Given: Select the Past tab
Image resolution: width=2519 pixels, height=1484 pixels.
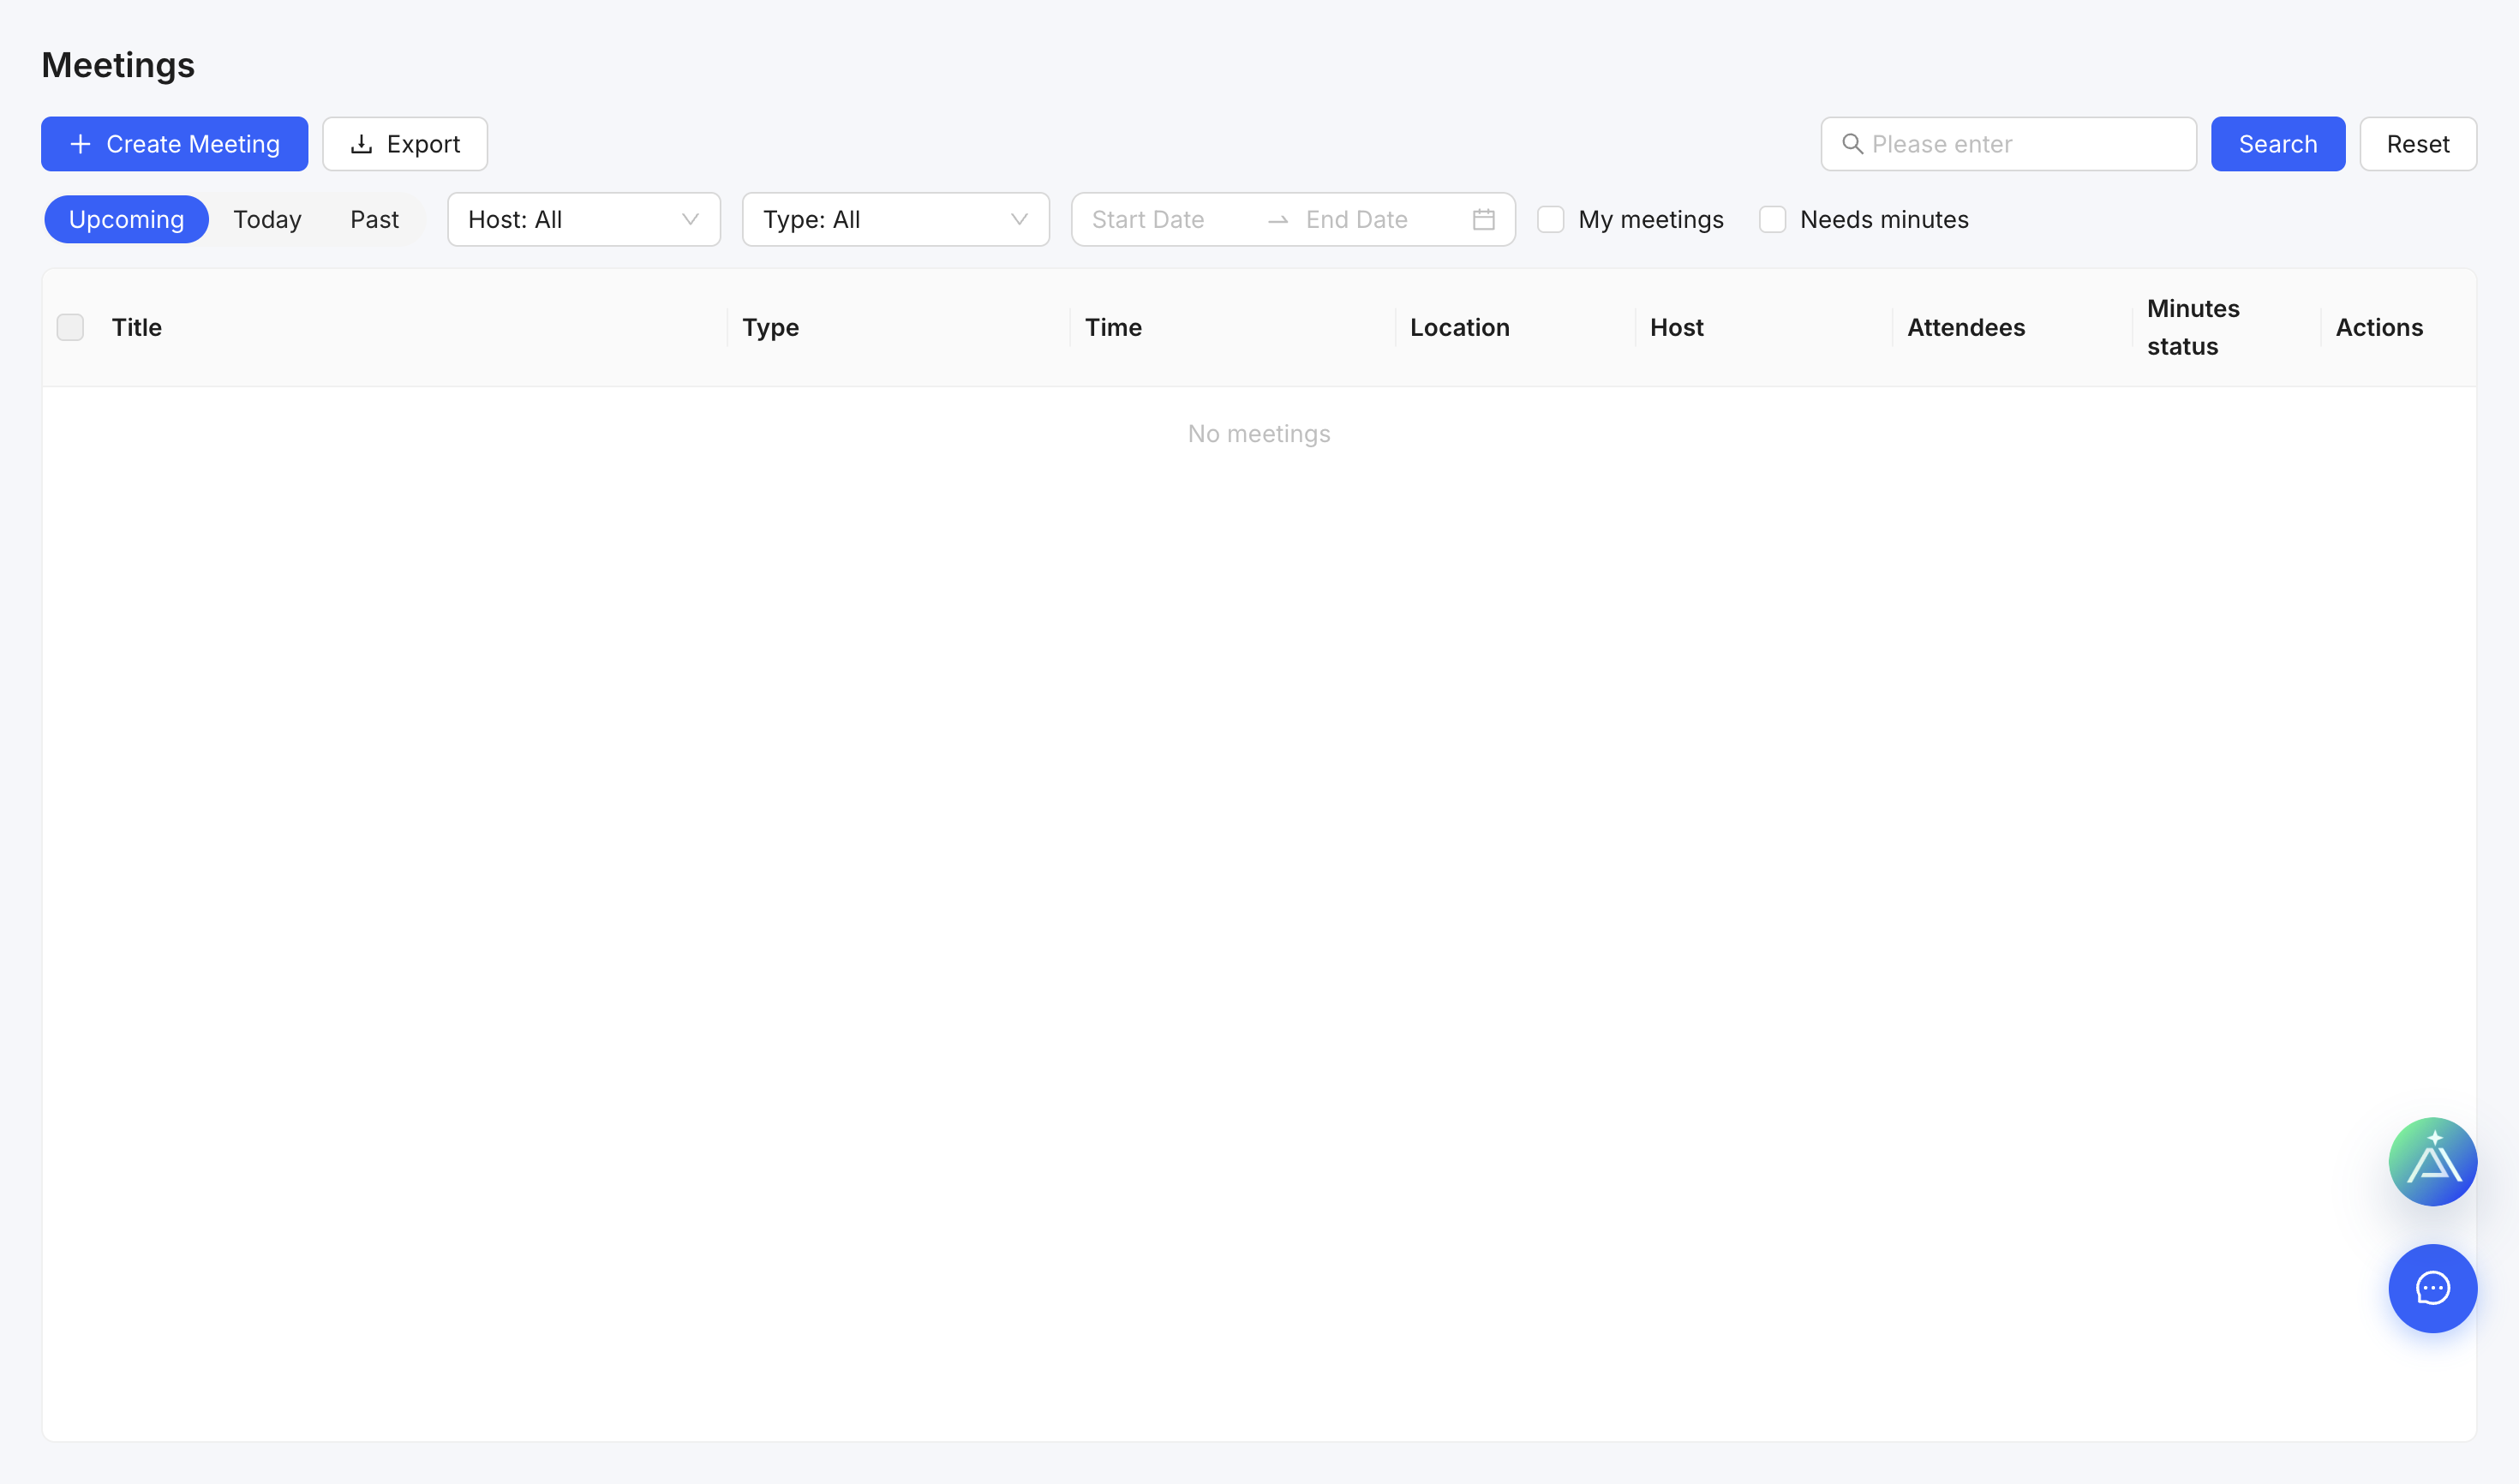Looking at the screenshot, I should 374,219.
